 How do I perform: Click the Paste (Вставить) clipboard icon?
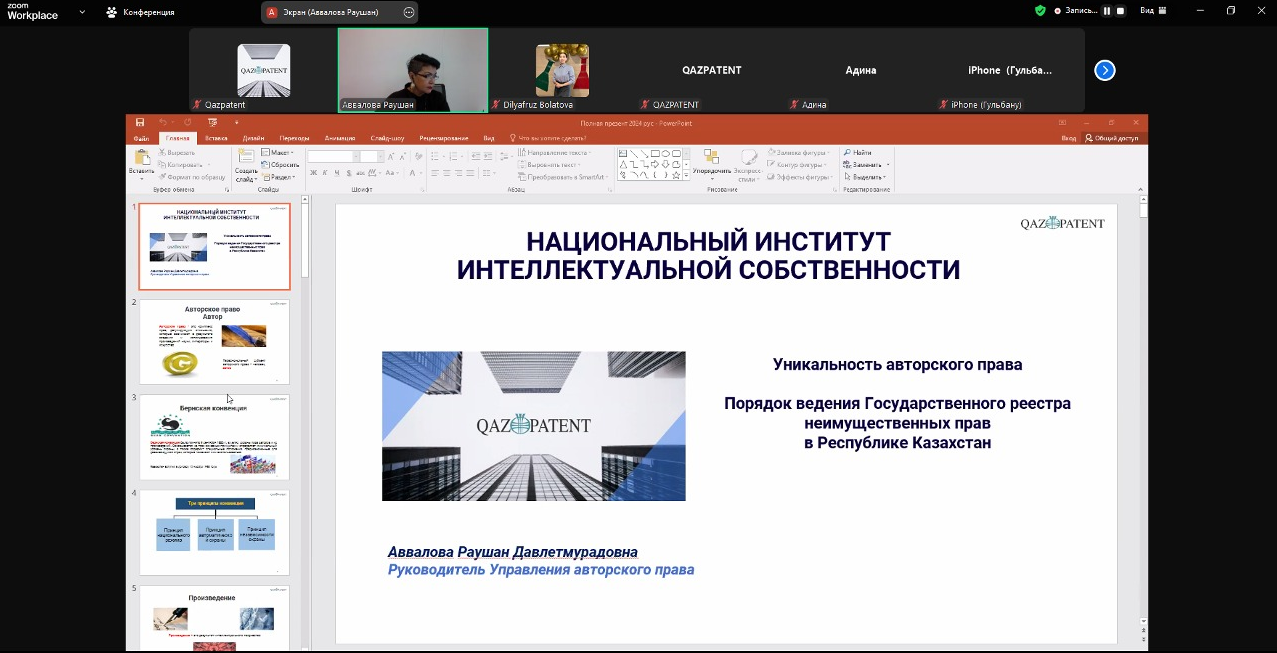pyautogui.click(x=141, y=158)
